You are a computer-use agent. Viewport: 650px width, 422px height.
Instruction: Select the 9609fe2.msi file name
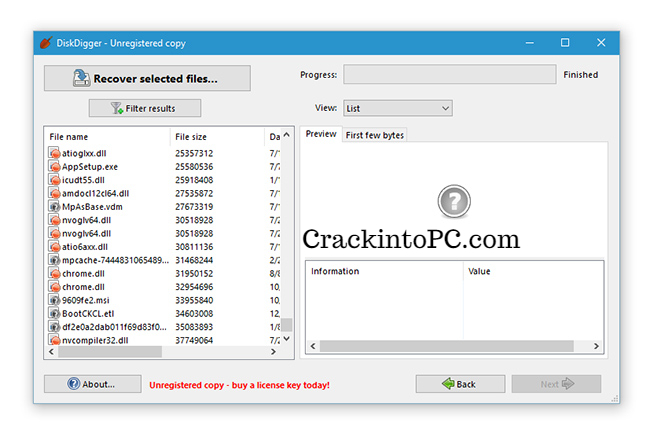(x=86, y=300)
